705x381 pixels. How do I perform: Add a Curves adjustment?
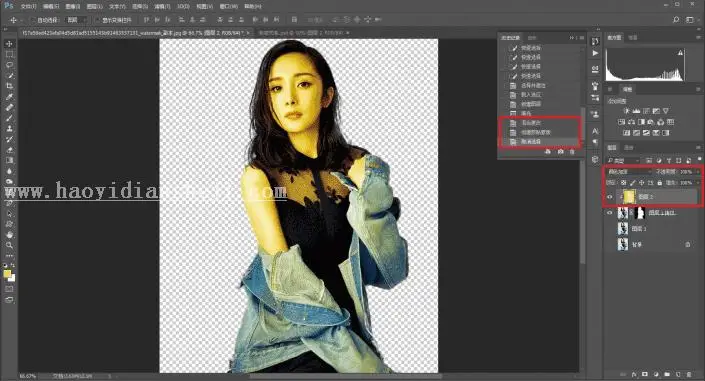646,111
